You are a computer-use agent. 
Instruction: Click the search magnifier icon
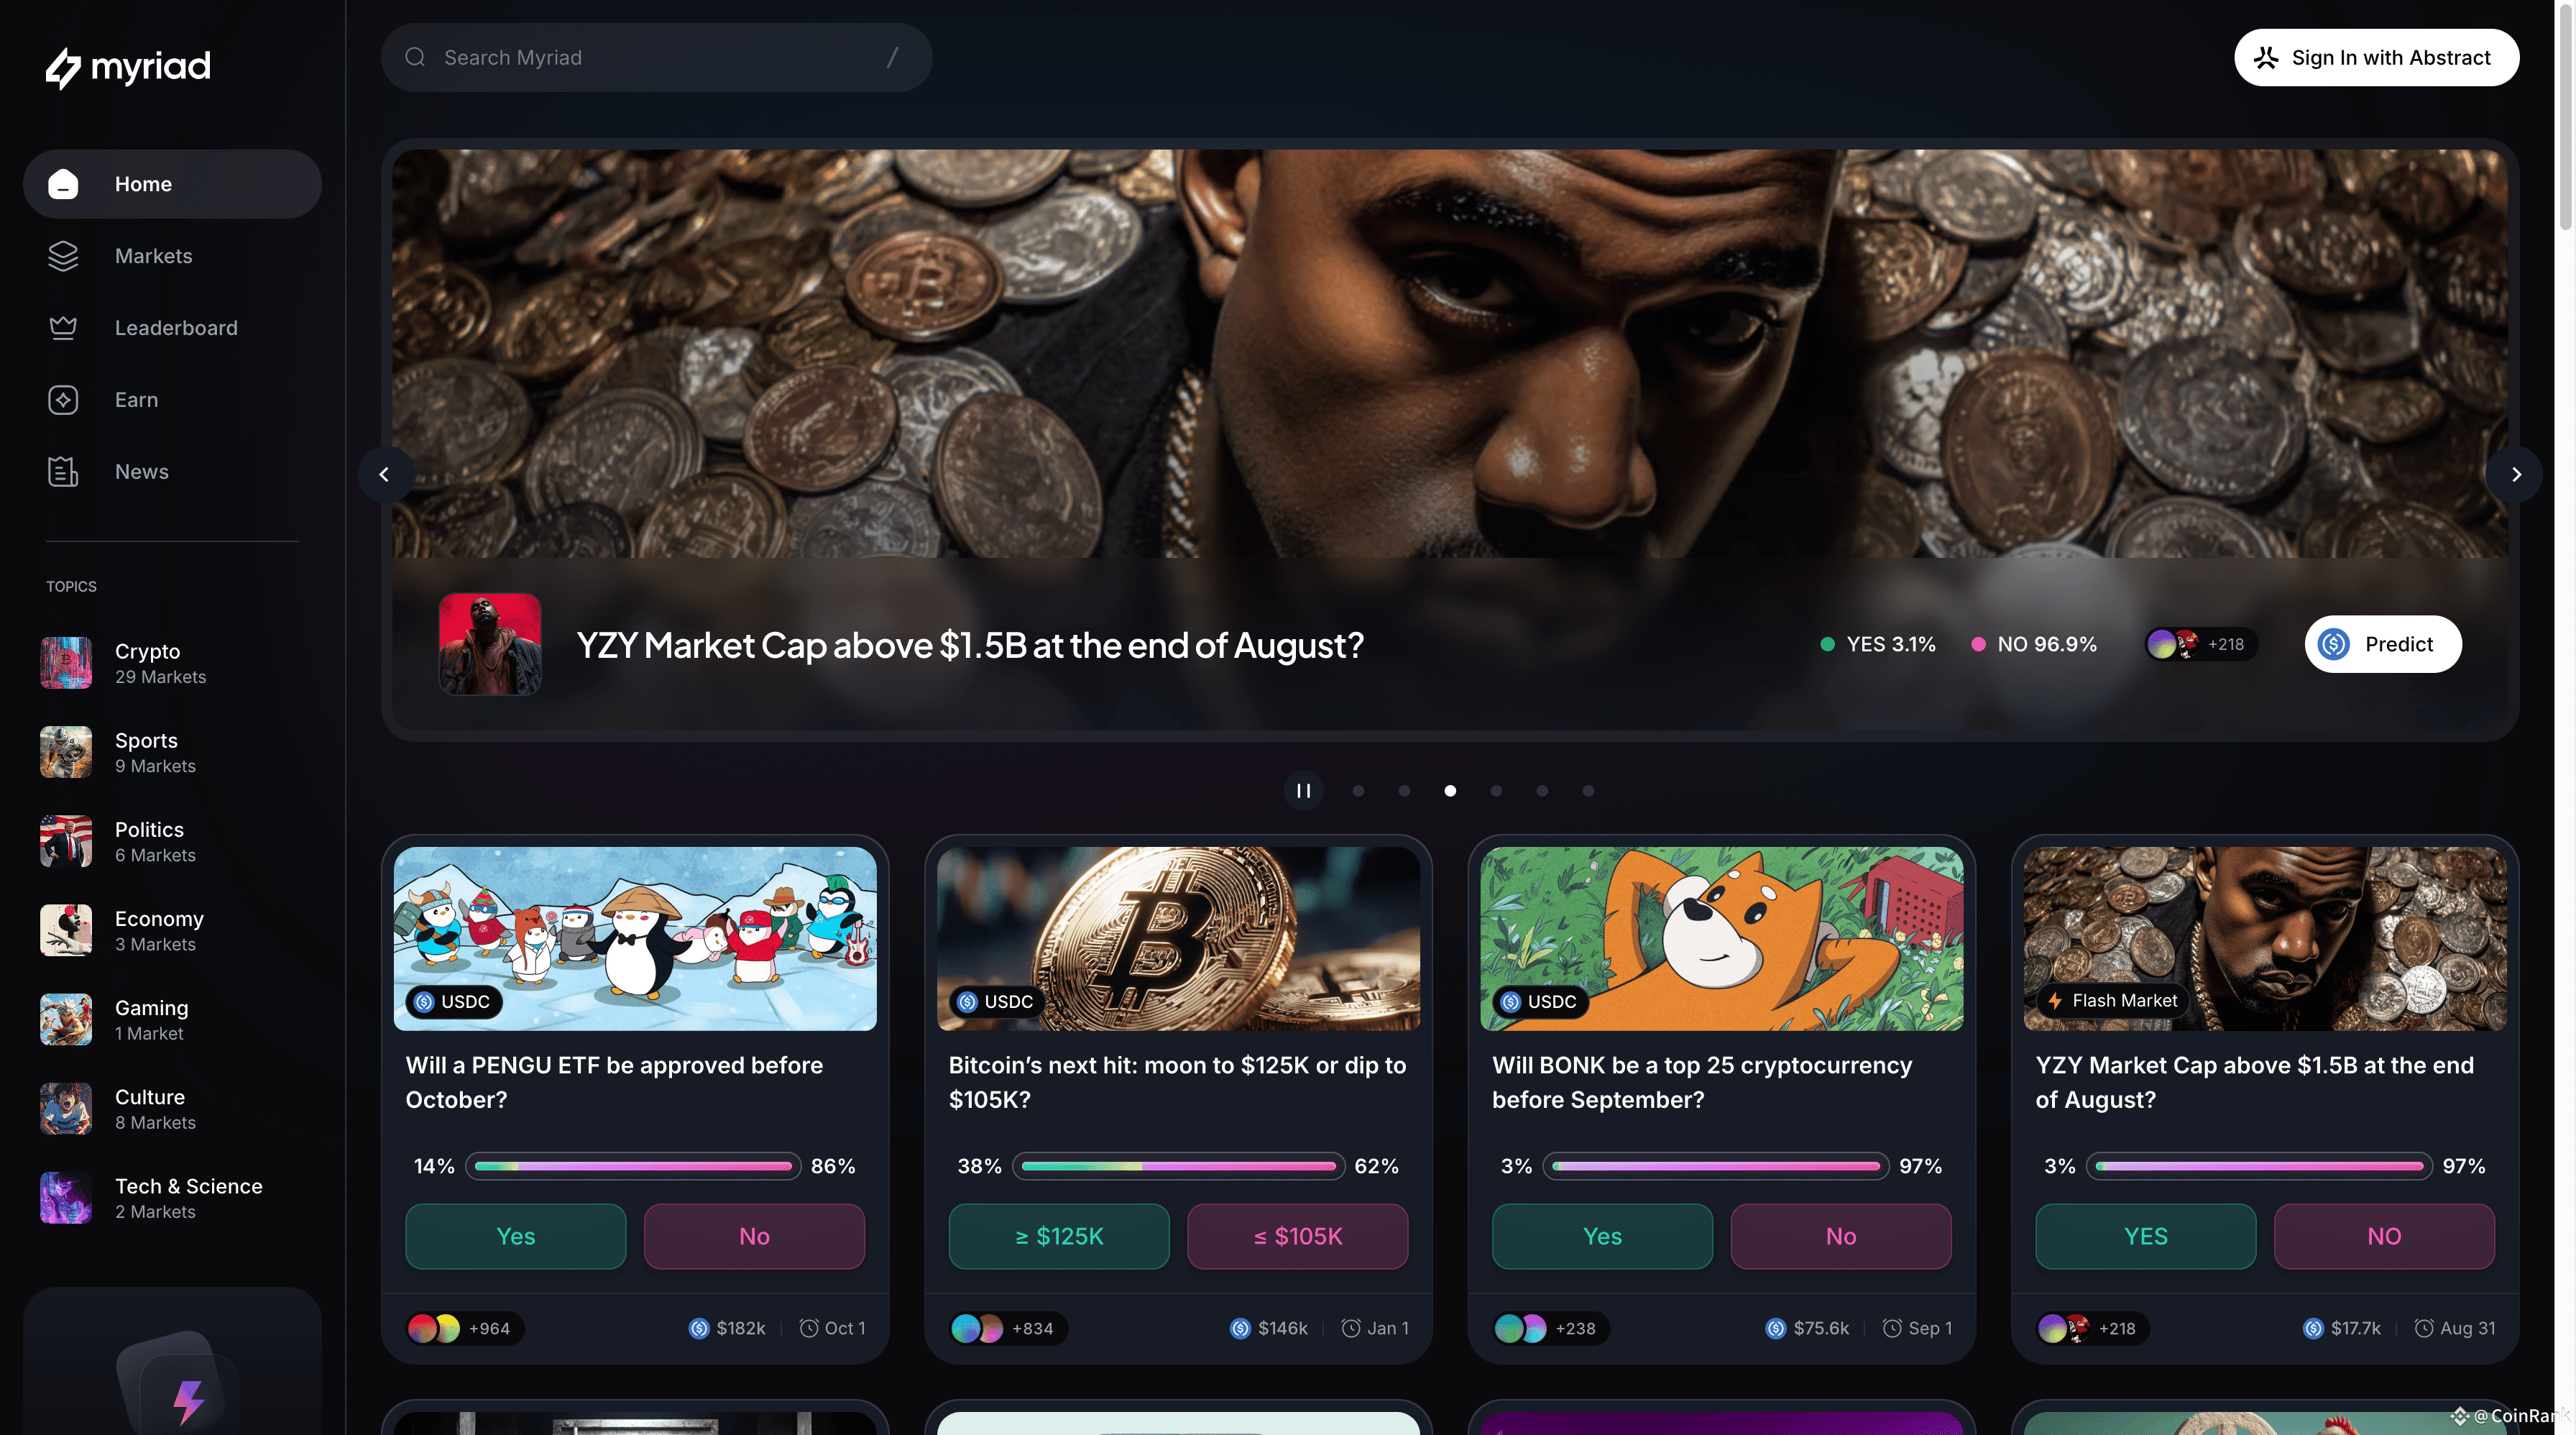coord(415,57)
